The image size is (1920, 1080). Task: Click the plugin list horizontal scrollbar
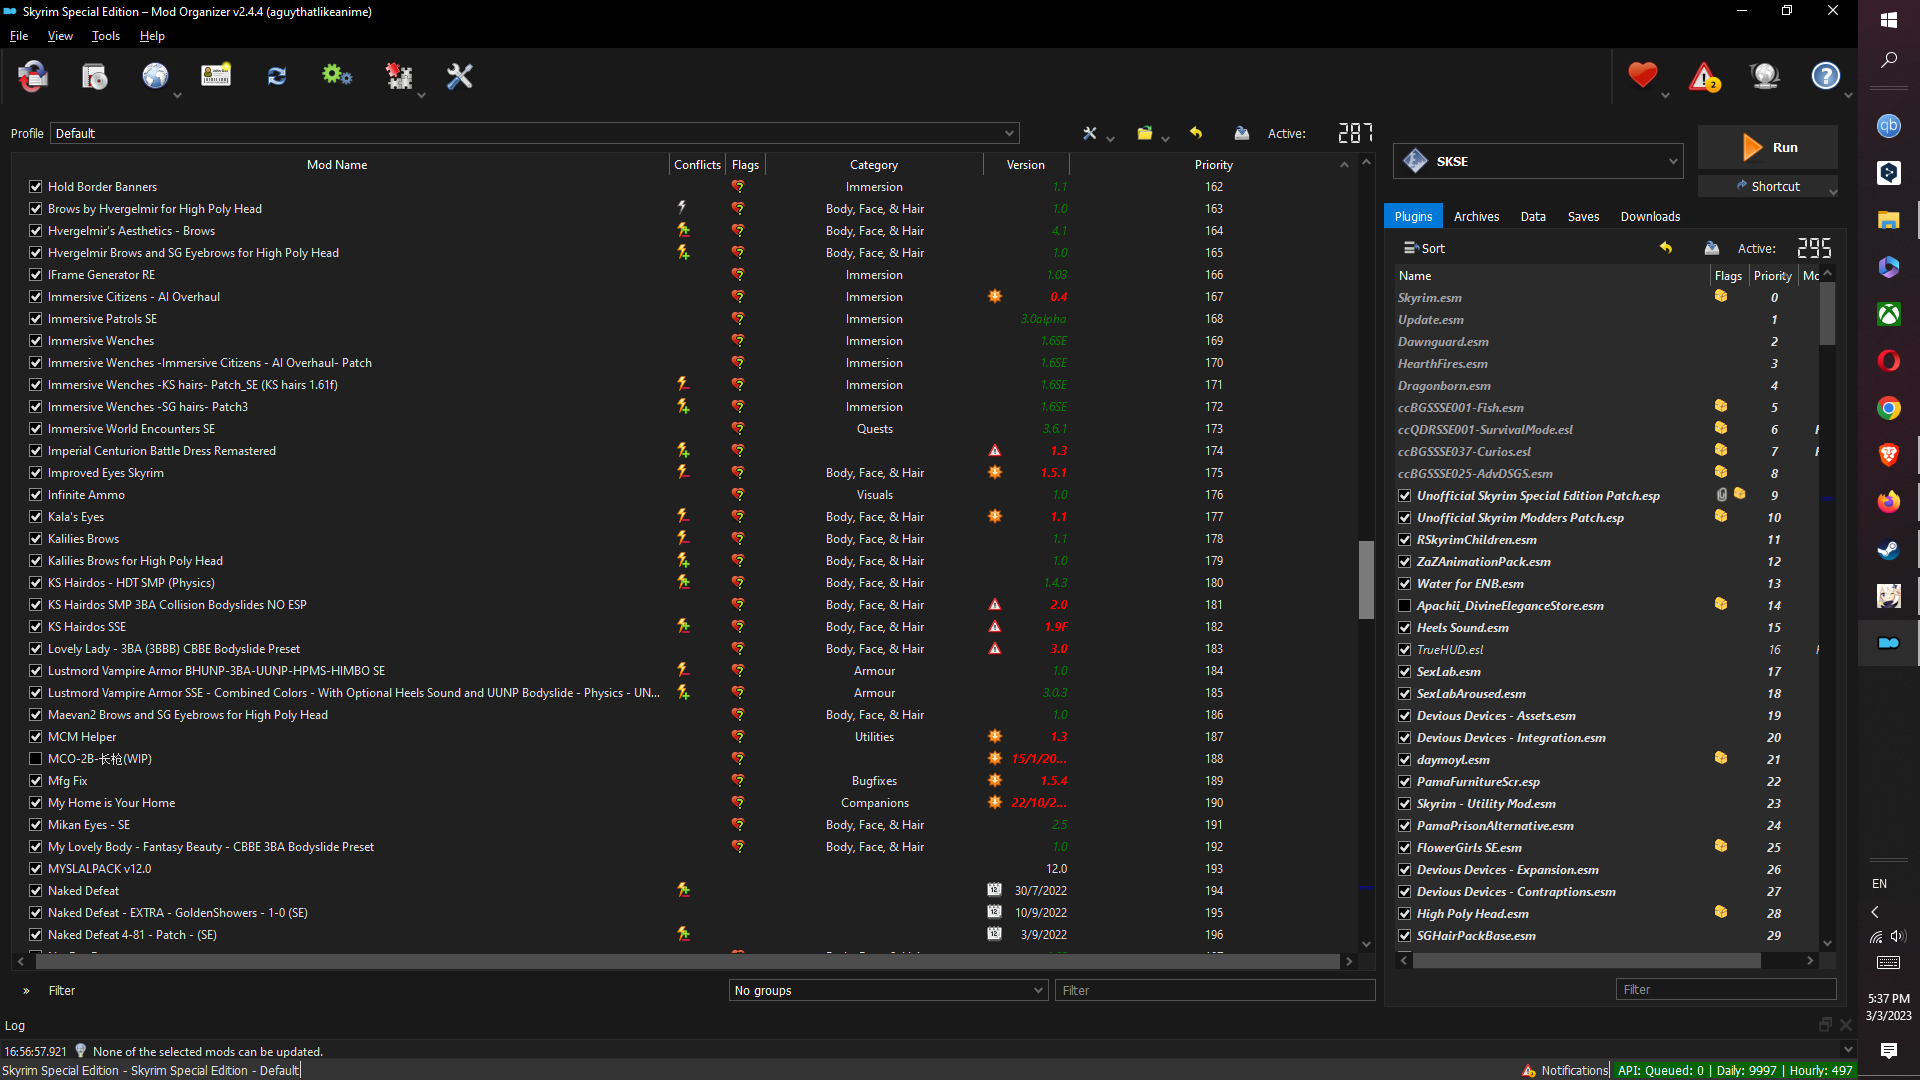click(1586, 960)
